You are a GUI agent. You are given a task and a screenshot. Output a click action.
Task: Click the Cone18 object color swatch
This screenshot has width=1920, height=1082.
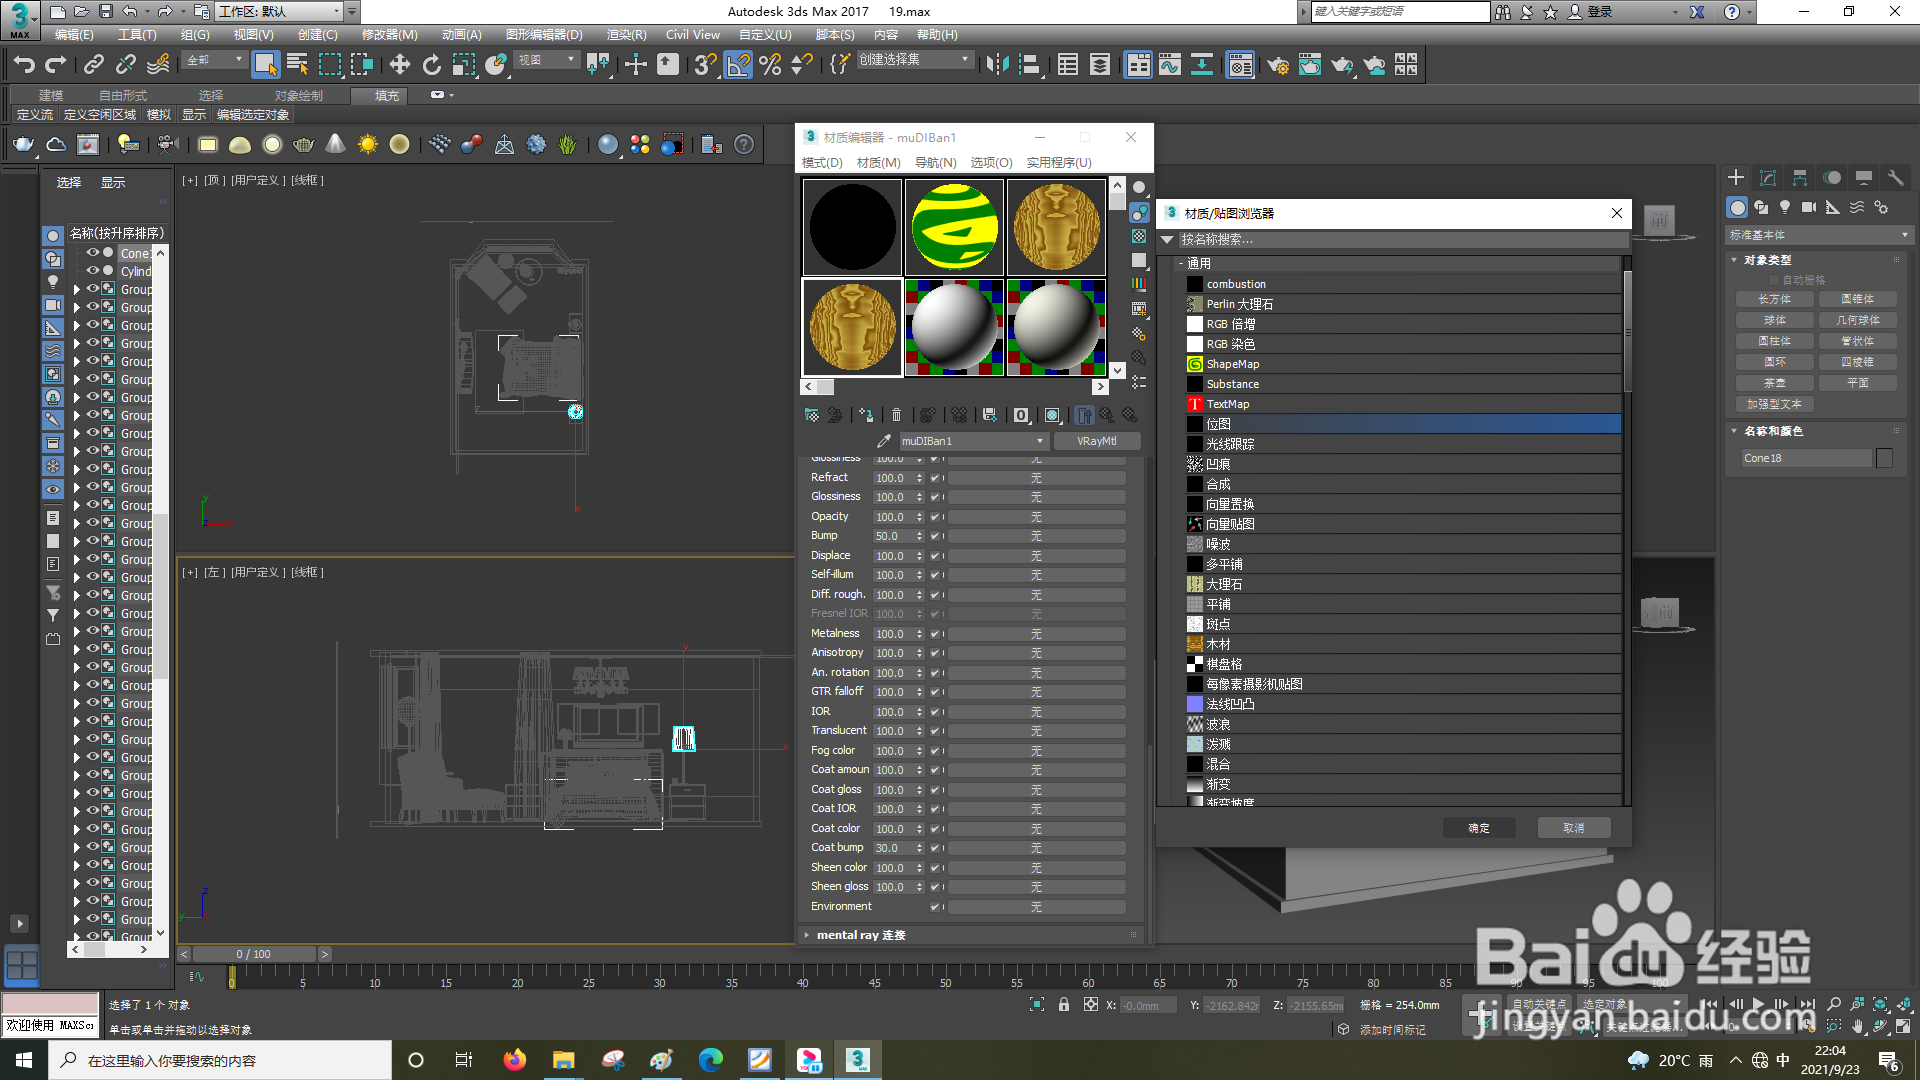coord(1884,459)
